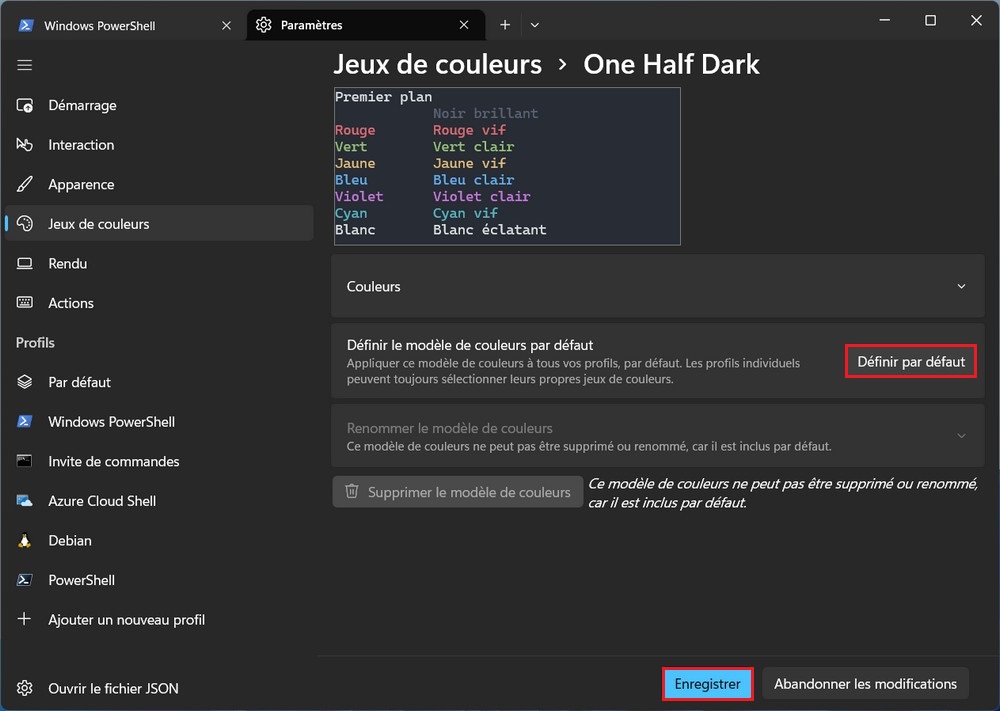Open the Debian profile settings
Viewport: 1000px width, 711px height.
point(159,540)
